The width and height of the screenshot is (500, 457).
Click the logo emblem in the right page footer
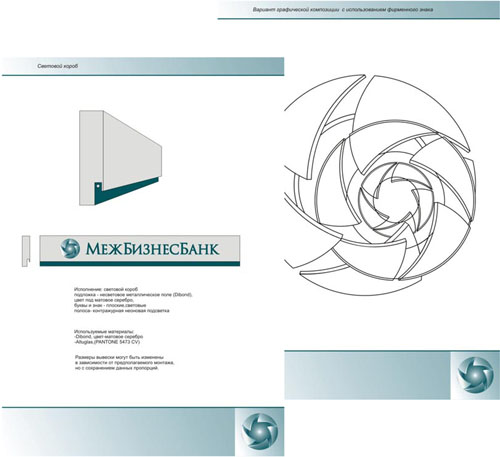click(x=475, y=375)
